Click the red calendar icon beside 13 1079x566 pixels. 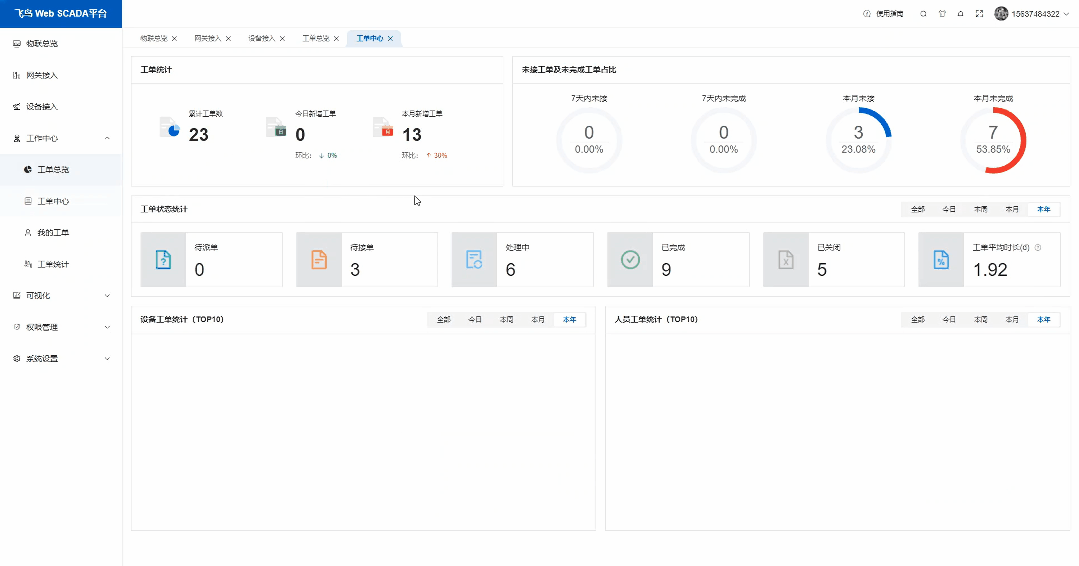pyautogui.click(x=383, y=127)
